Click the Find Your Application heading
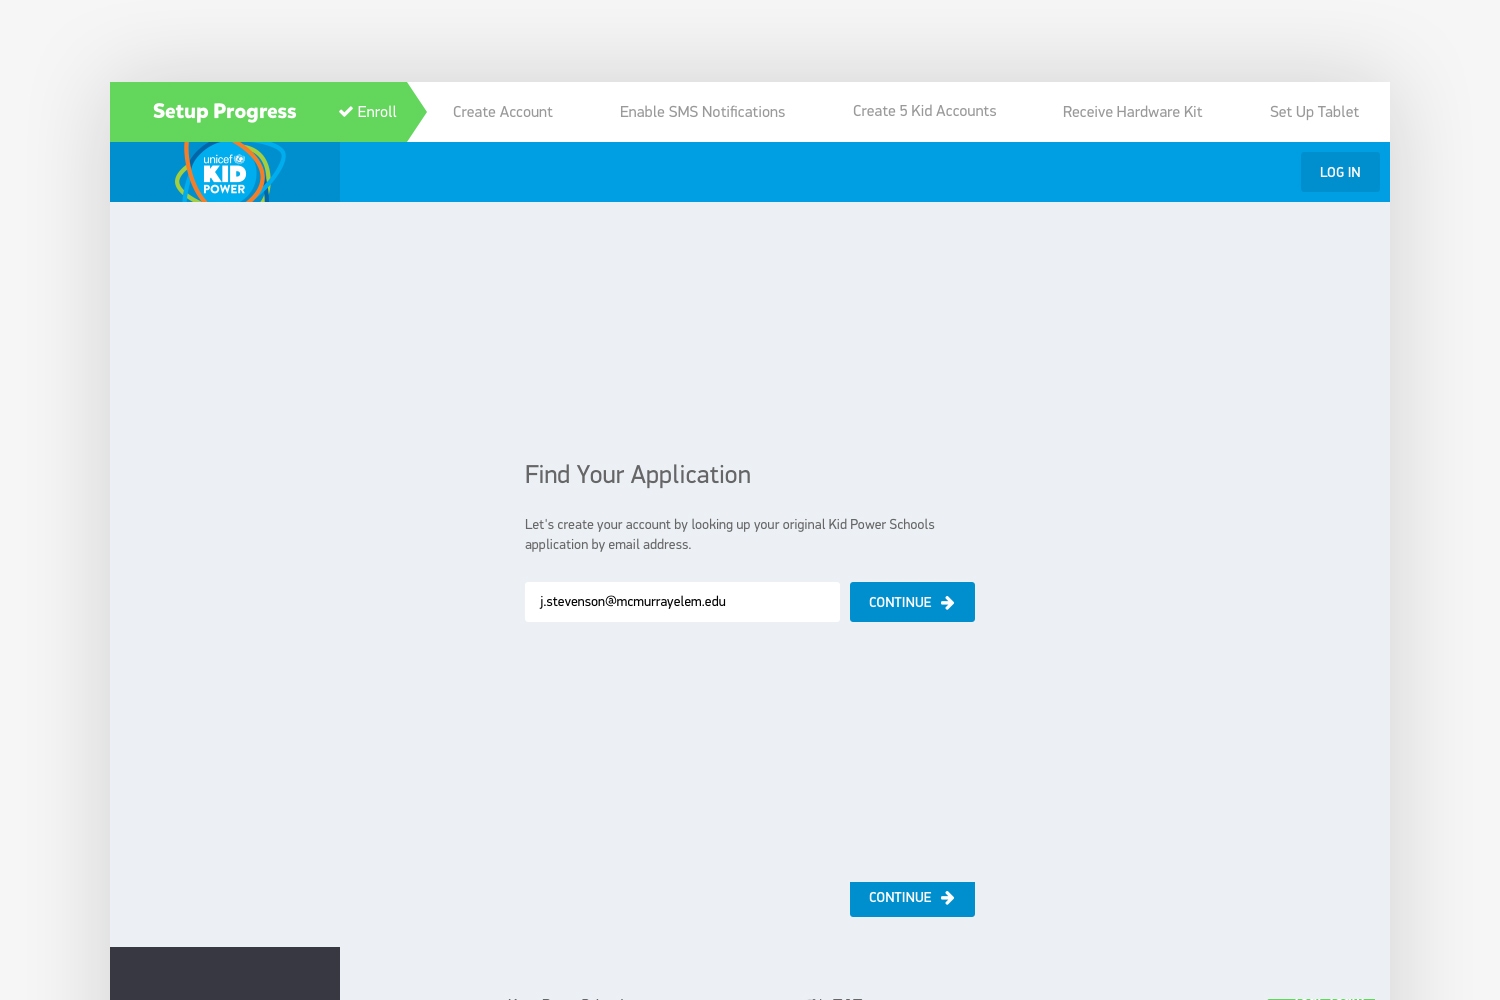1500x1000 pixels. tap(638, 475)
